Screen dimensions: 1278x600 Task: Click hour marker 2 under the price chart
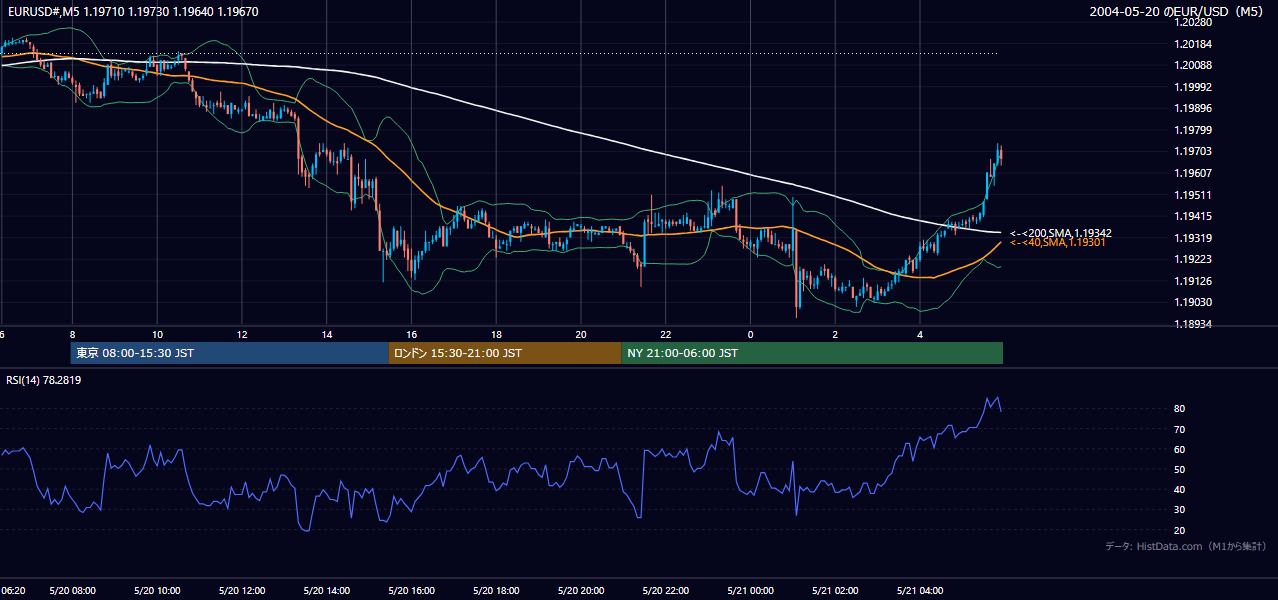click(835, 335)
